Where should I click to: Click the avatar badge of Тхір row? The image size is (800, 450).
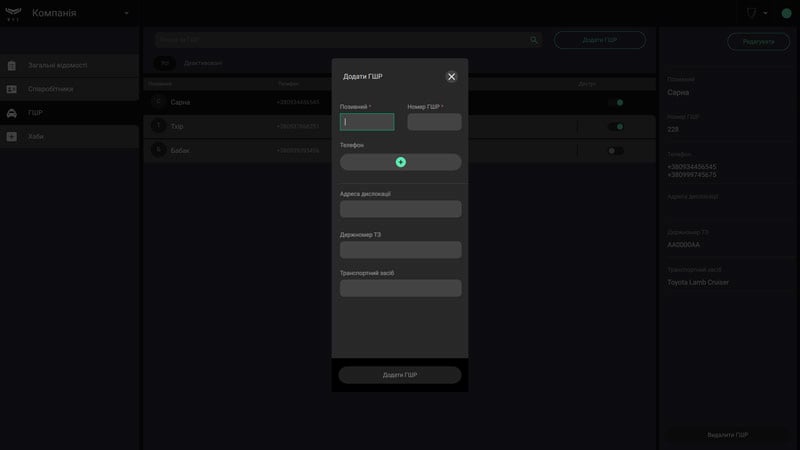tap(158, 126)
